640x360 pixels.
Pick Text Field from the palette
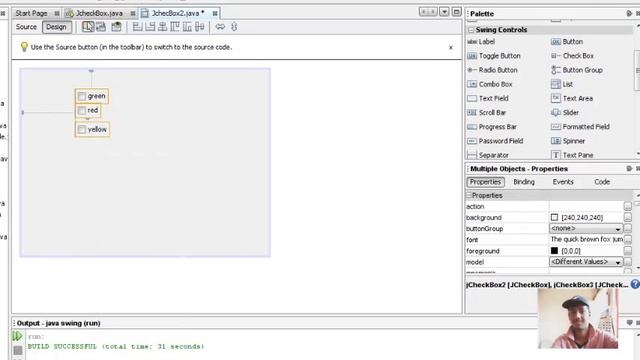(x=488, y=98)
